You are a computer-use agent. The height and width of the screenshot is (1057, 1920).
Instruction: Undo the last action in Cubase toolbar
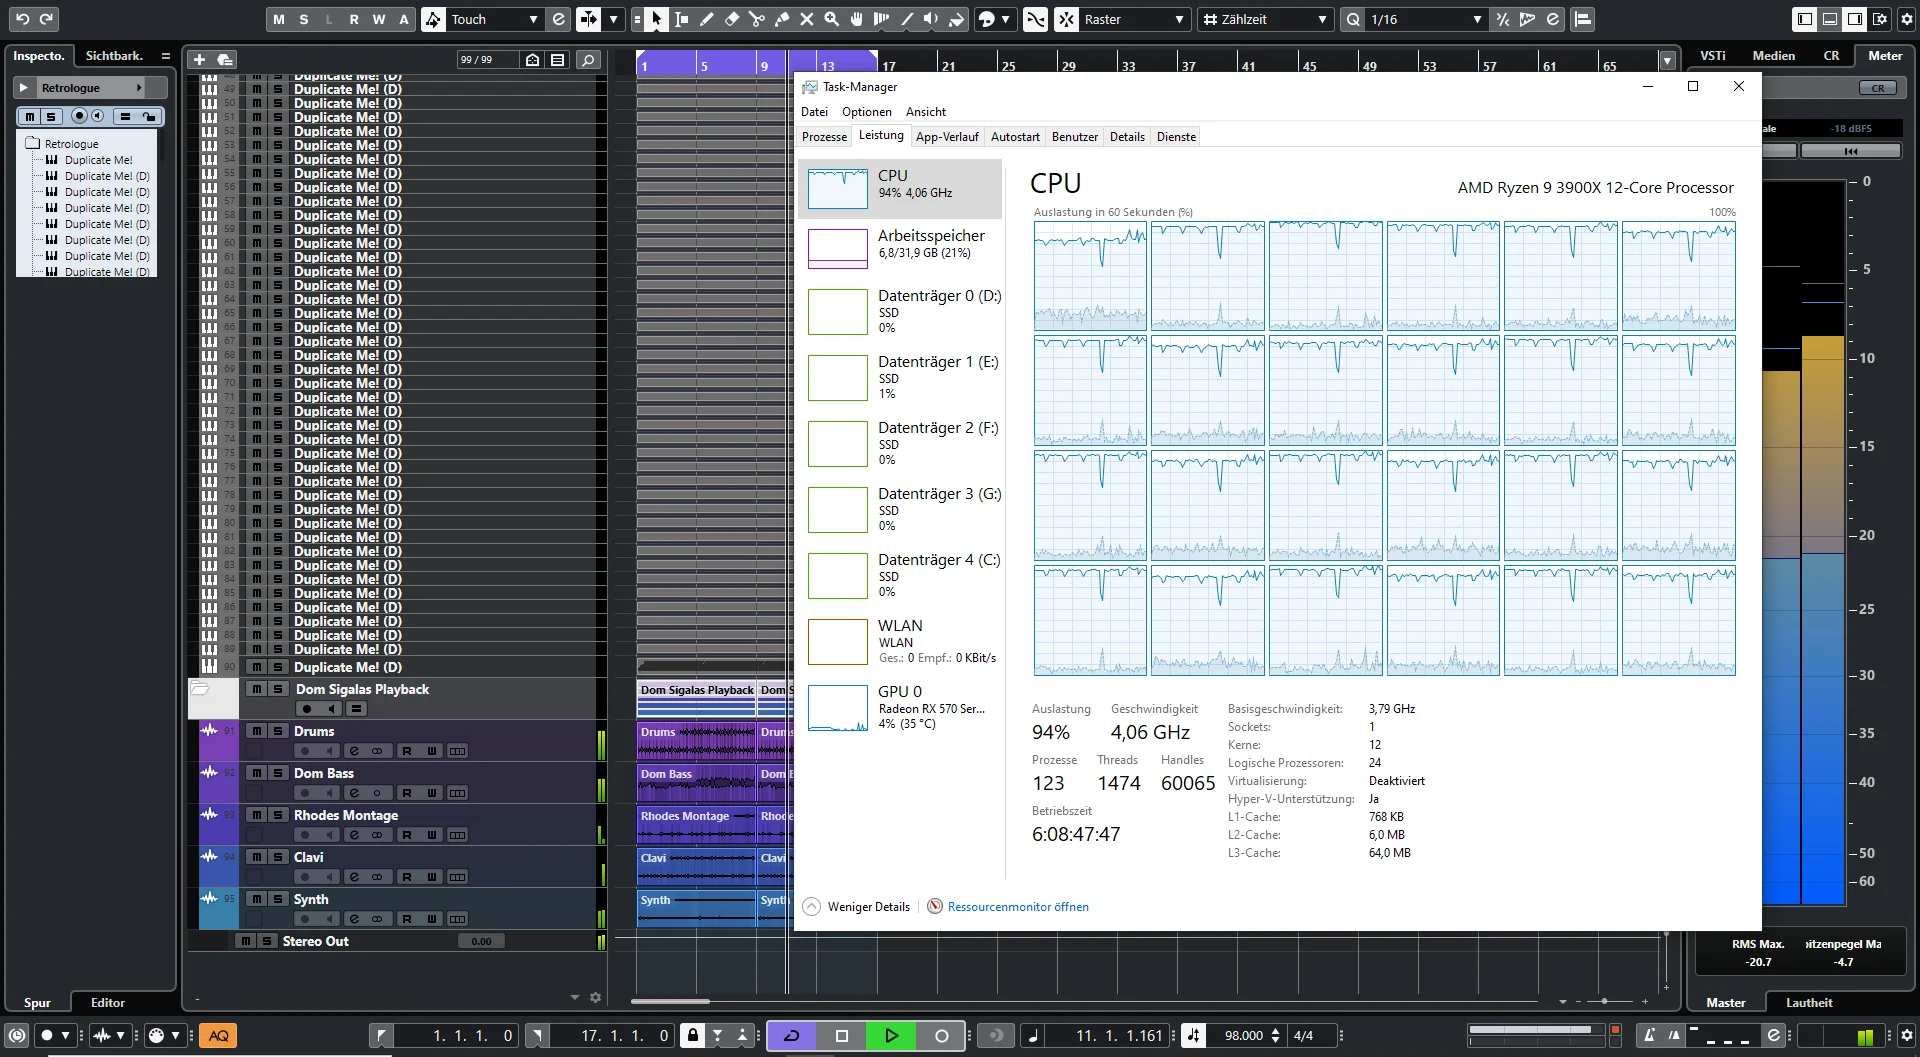[22, 19]
